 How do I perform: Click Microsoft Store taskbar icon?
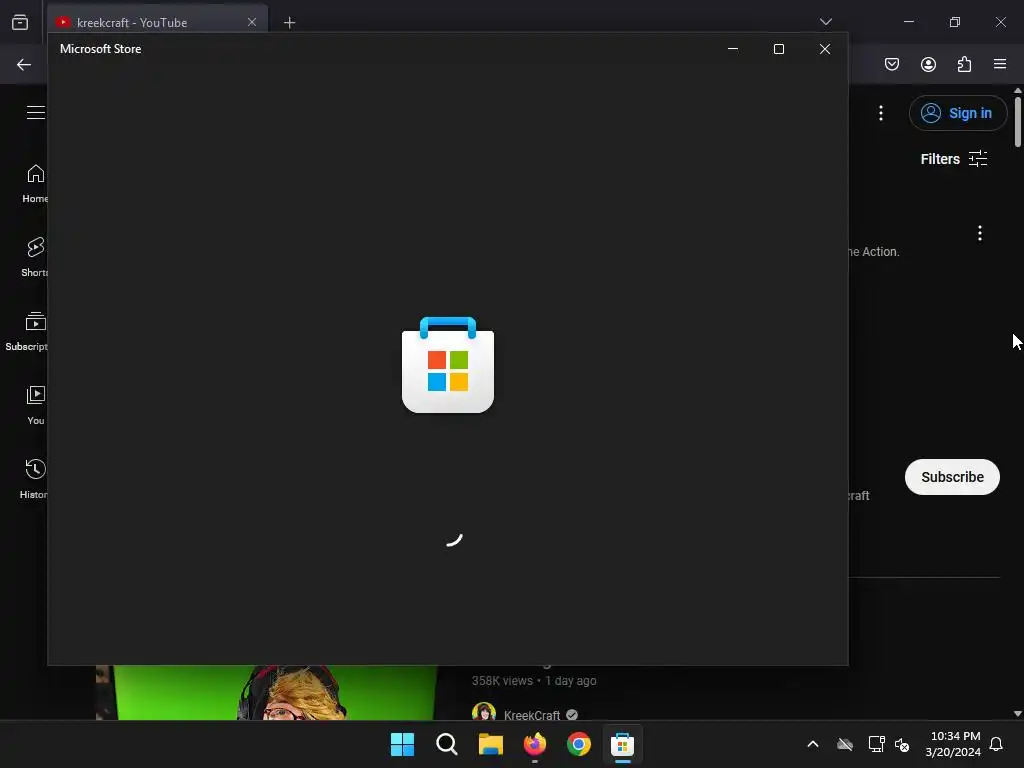click(x=622, y=744)
